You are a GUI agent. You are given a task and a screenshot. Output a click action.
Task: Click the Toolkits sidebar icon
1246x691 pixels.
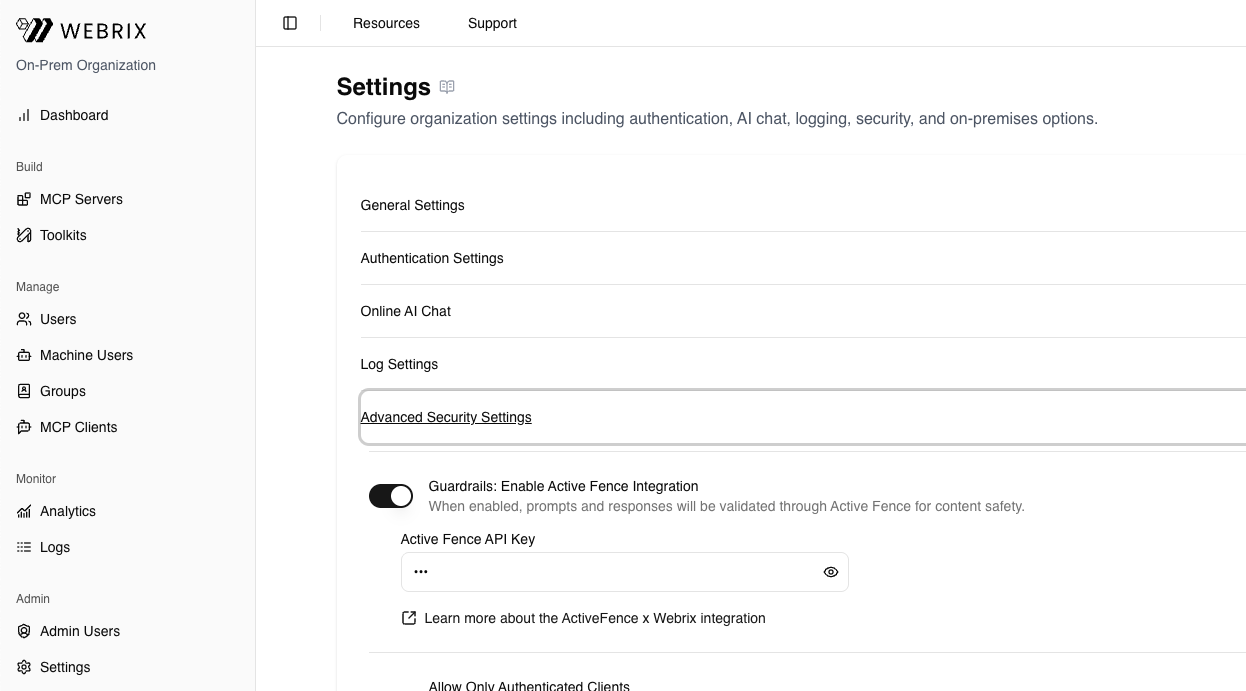pyautogui.click(x=24, y=235)
